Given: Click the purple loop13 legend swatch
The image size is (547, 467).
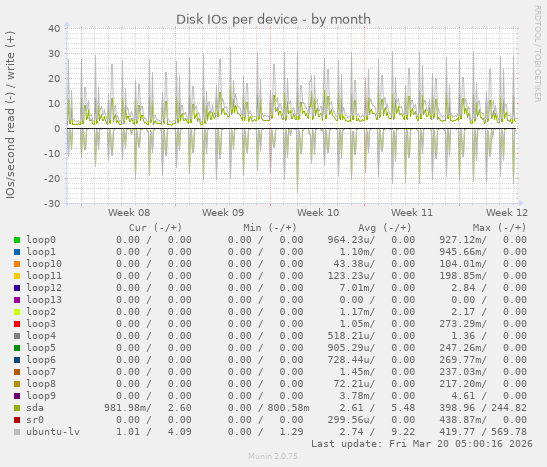Looking at the screenshot, I should point(17,300).
